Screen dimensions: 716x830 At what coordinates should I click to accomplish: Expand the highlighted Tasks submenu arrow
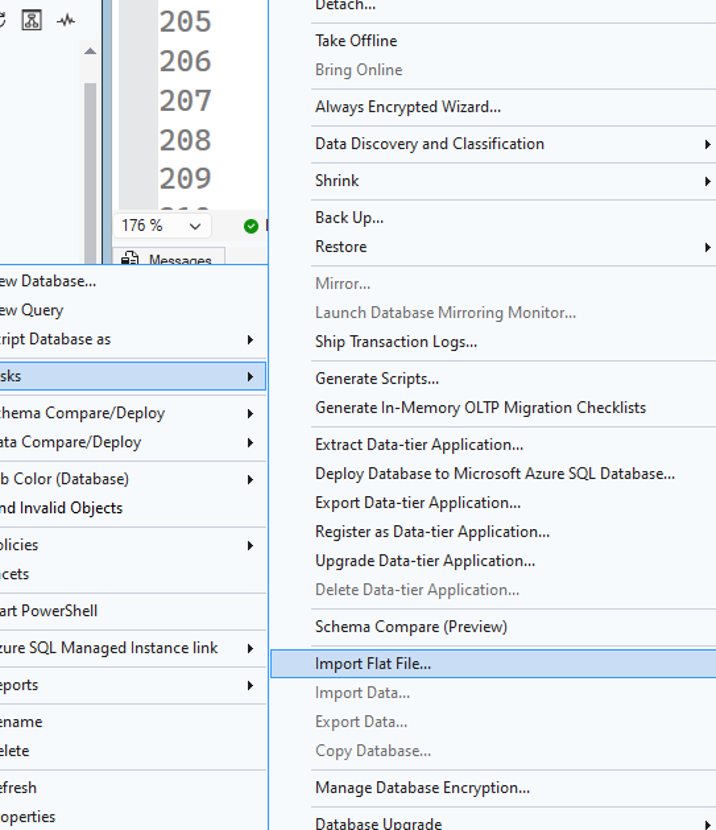250,376
